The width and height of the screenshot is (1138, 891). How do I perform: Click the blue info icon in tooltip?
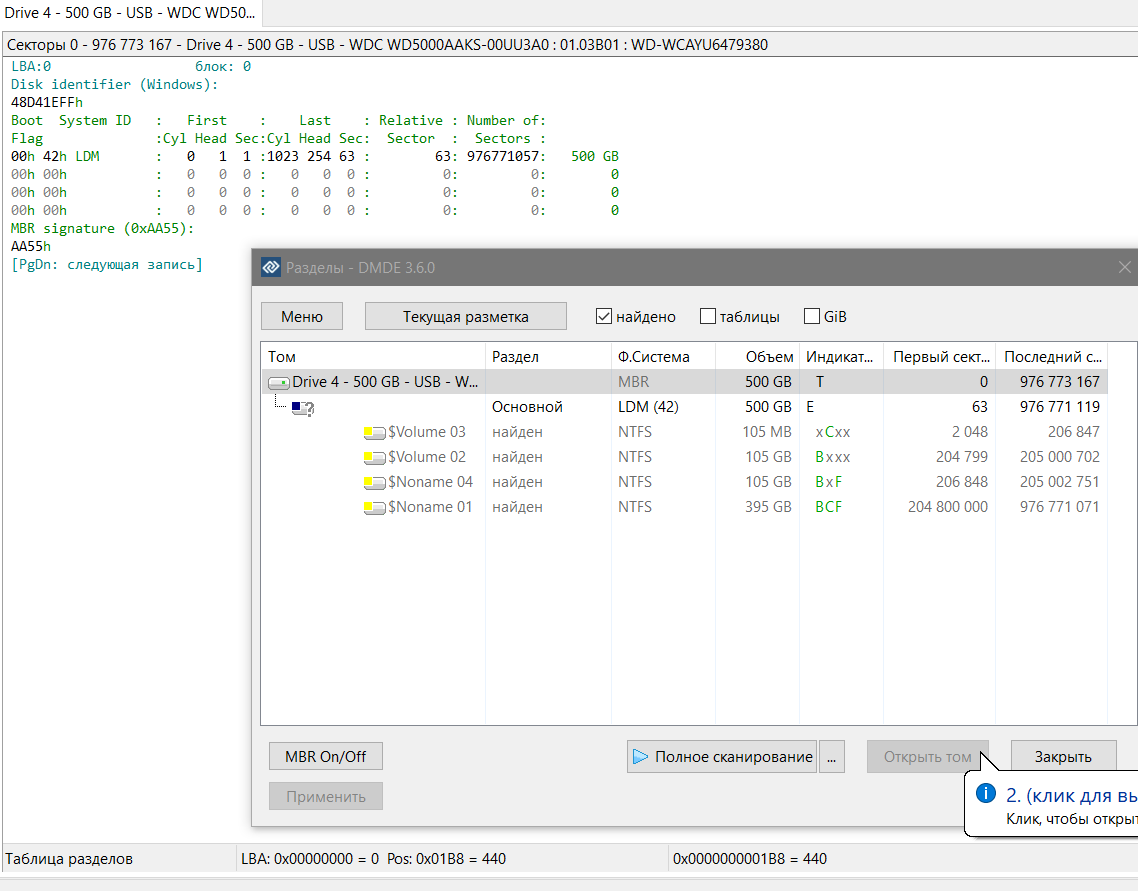(986, 794)
